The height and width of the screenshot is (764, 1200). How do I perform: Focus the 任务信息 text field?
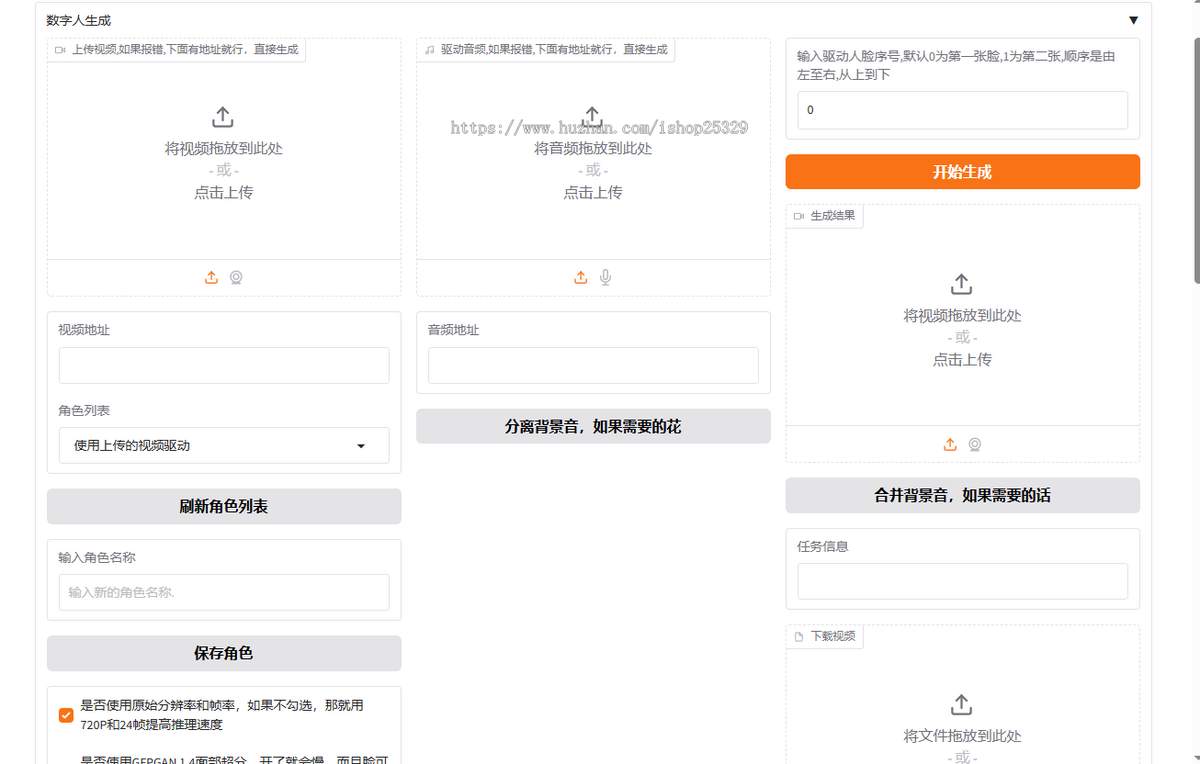click(962, 581)
